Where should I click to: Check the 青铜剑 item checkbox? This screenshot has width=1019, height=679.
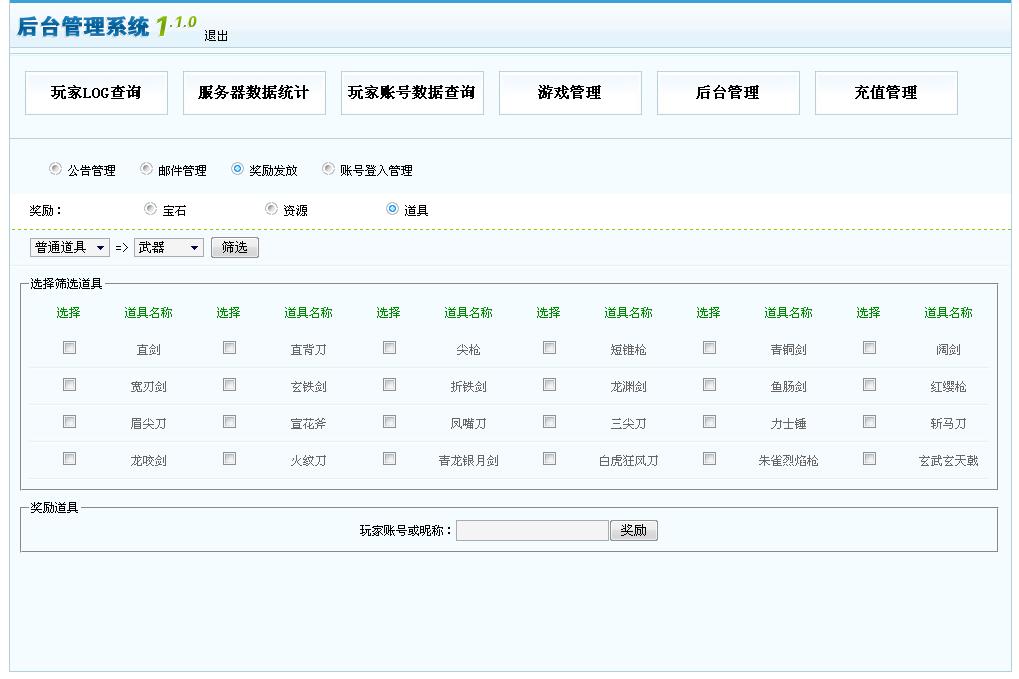point(709,348)
